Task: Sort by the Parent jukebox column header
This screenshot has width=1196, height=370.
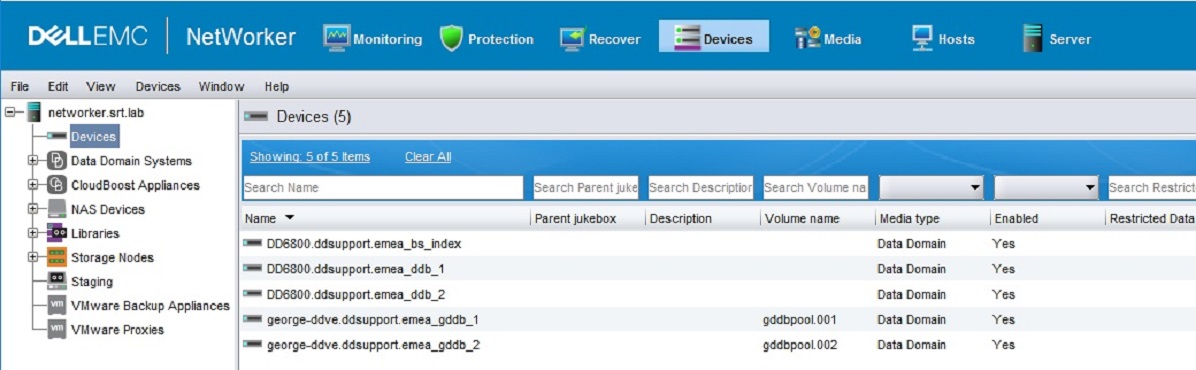Action: pos(575,219)
